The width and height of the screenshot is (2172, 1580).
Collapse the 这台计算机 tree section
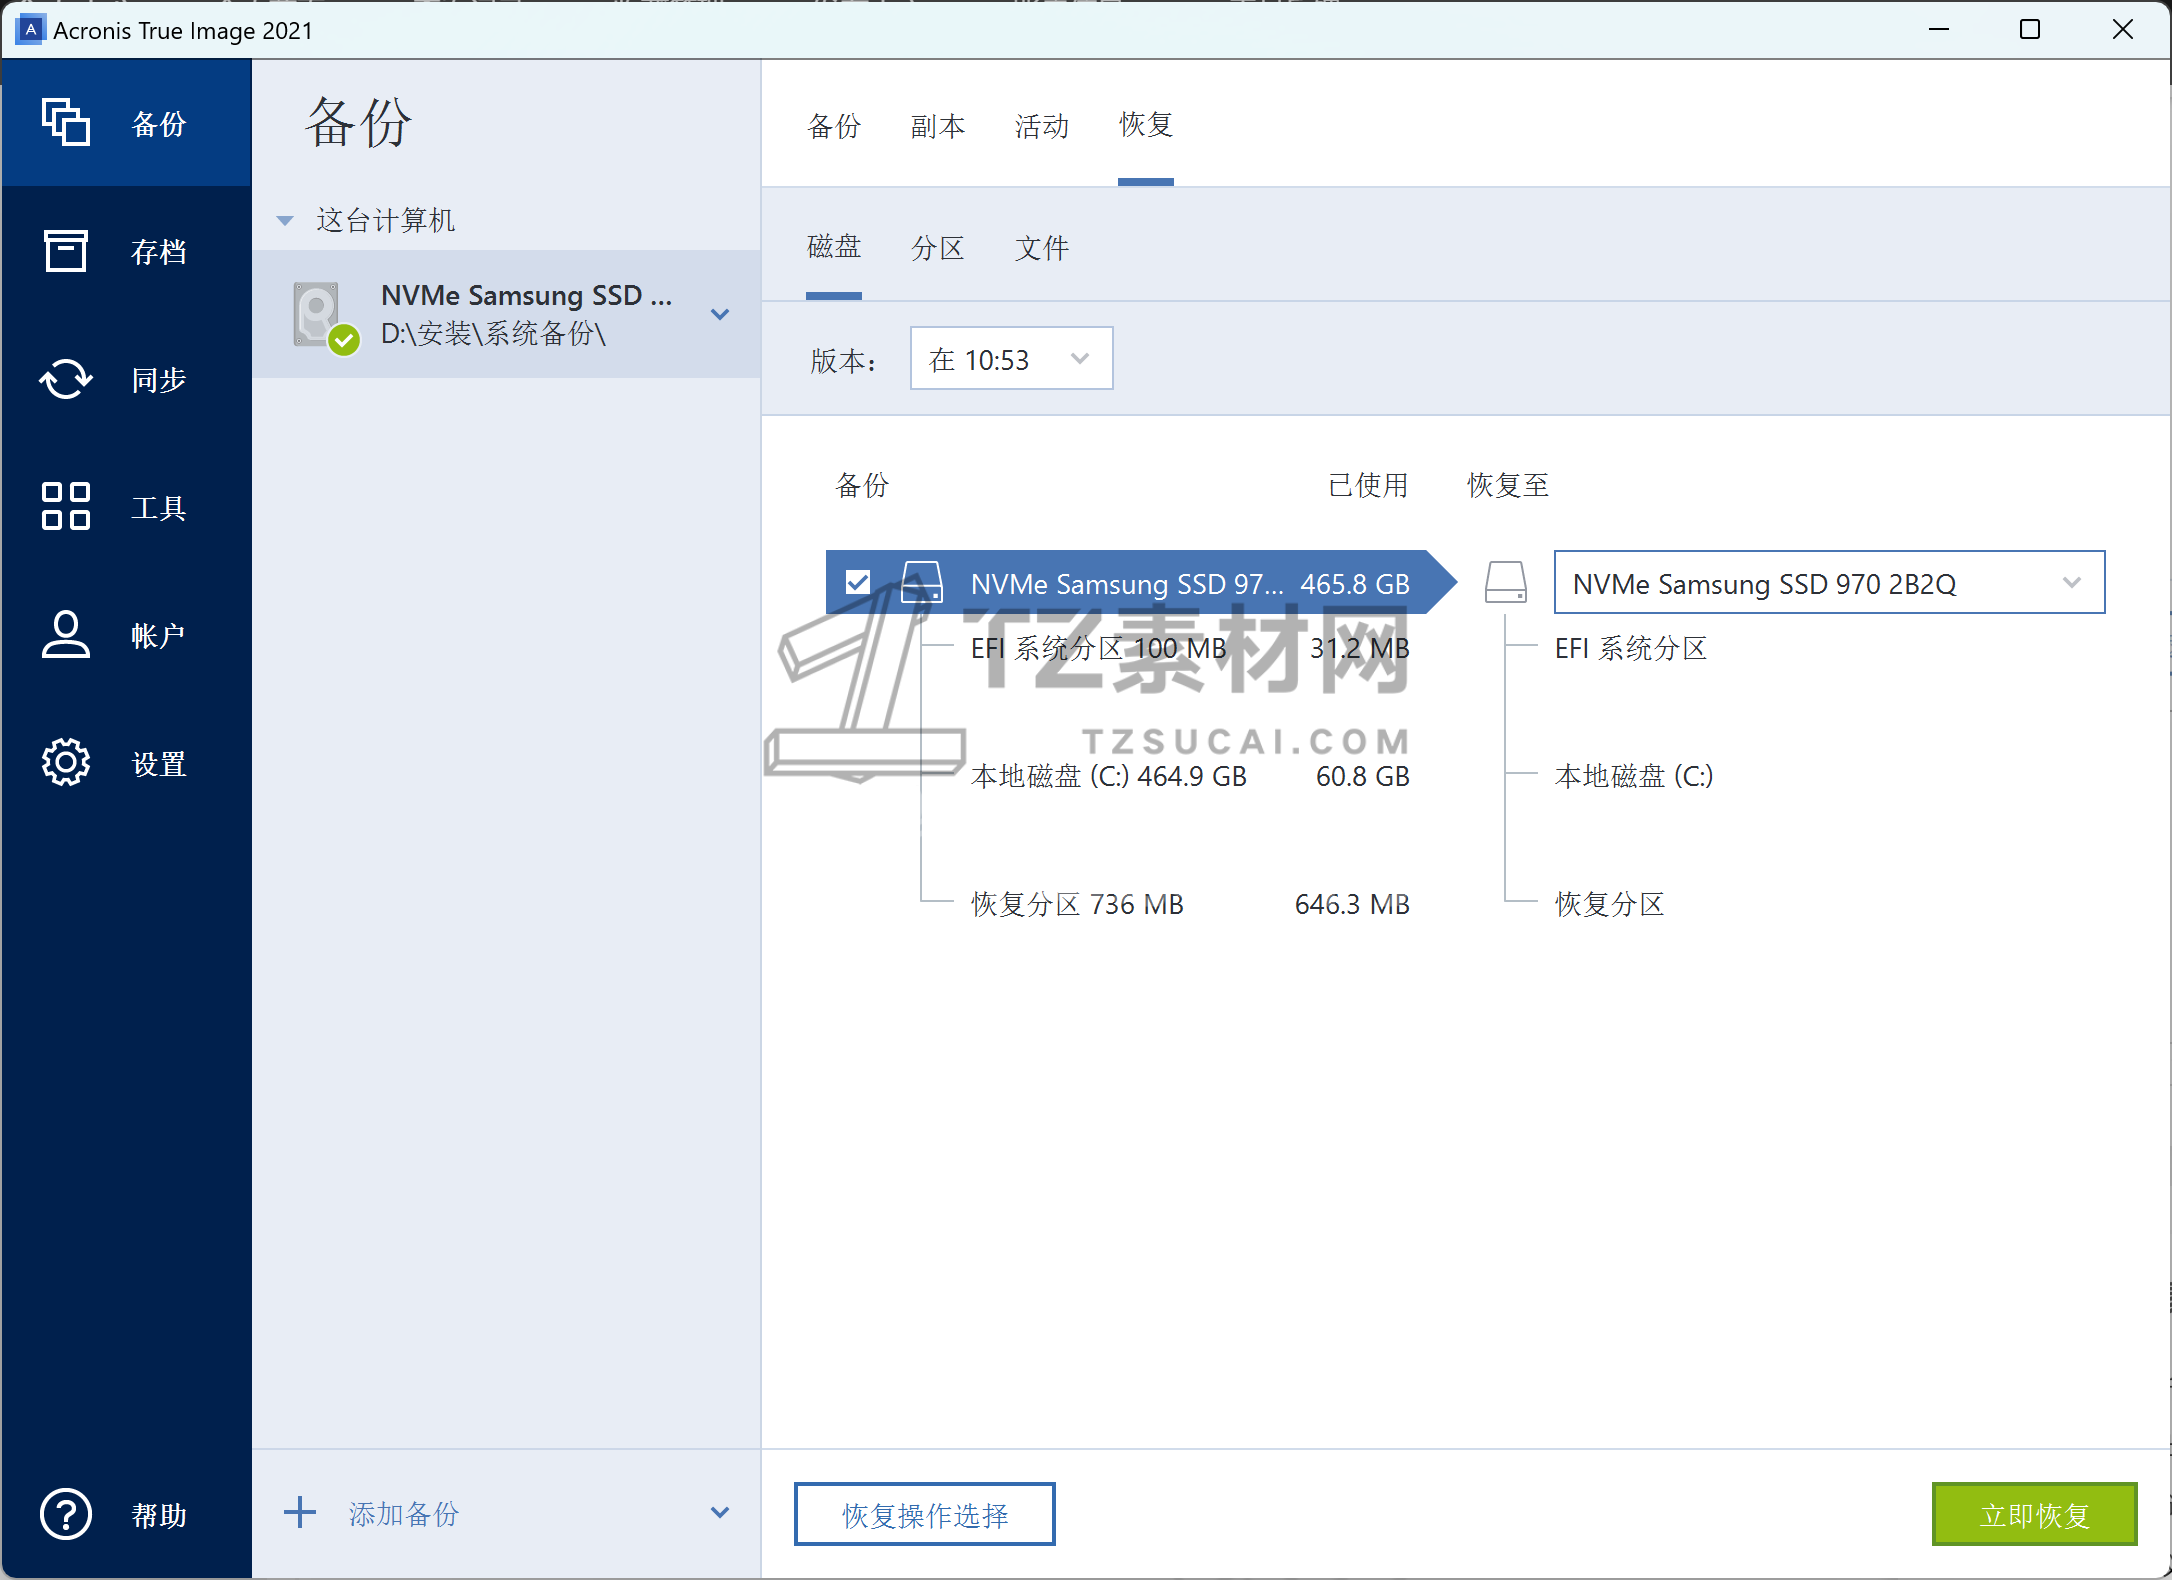[x=285, y=221]
